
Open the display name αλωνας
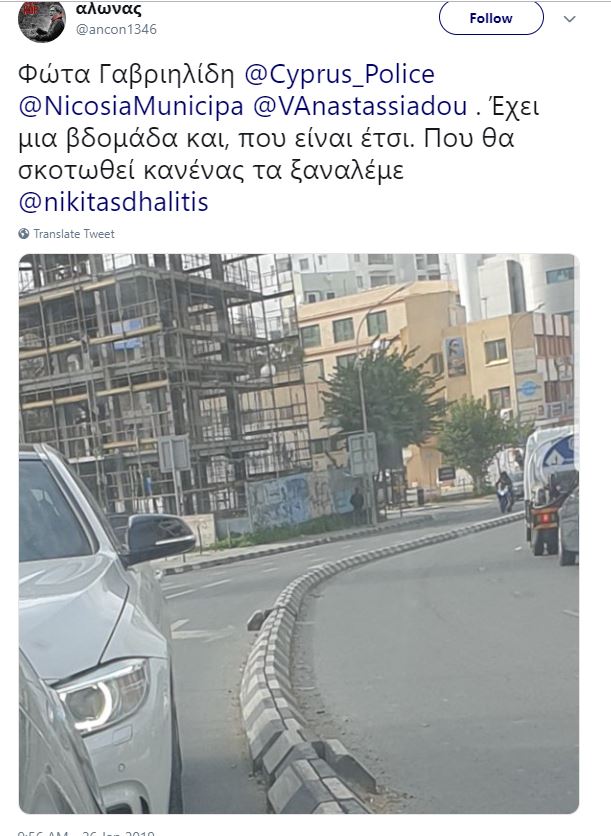(x=109, y=9)
